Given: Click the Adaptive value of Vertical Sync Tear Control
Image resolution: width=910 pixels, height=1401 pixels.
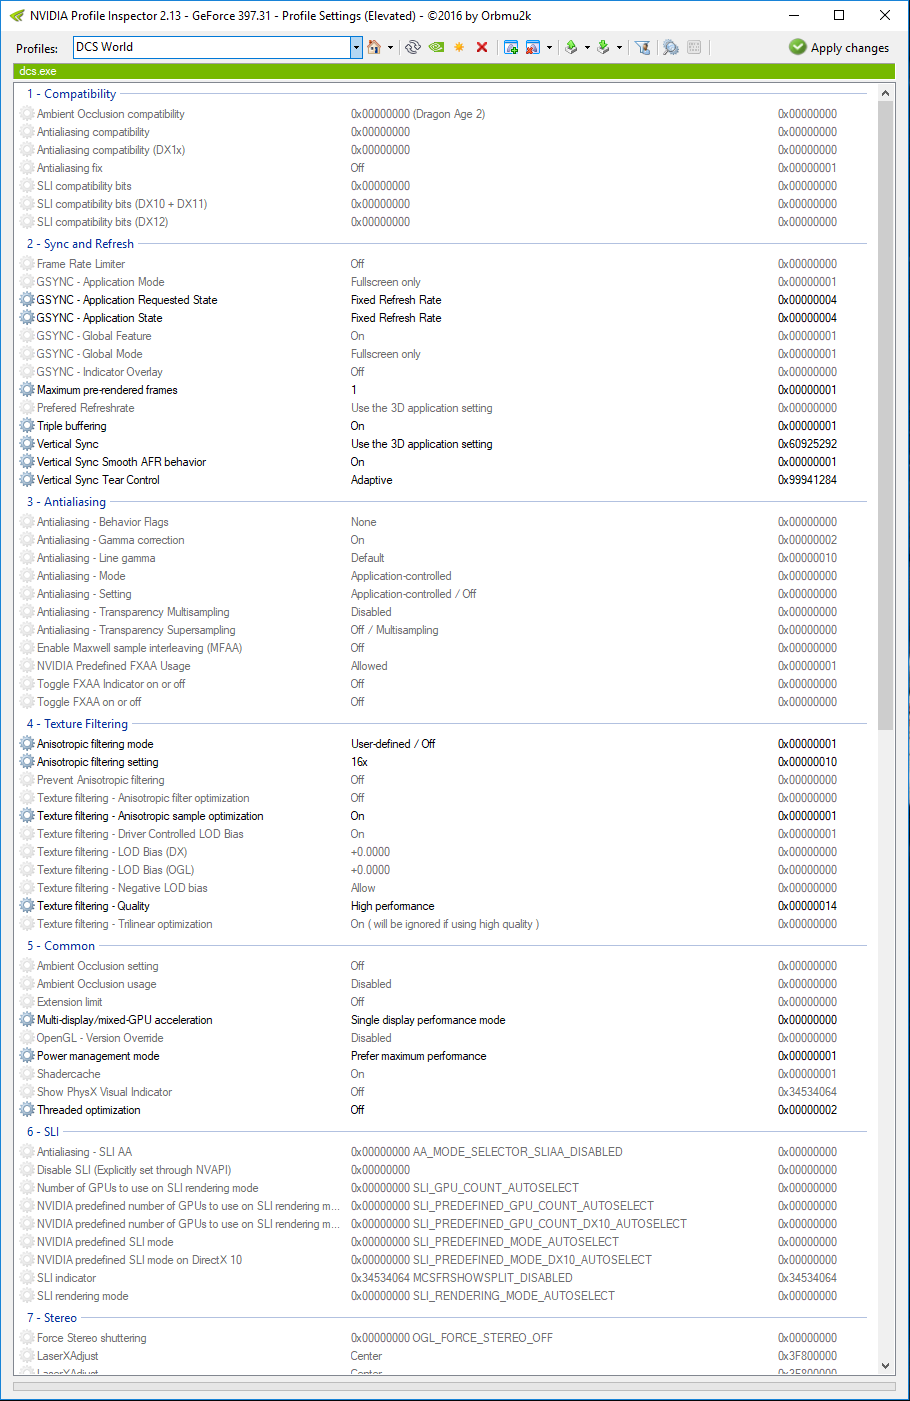Looking at the screenshot, I should click(x=372, y=480).
